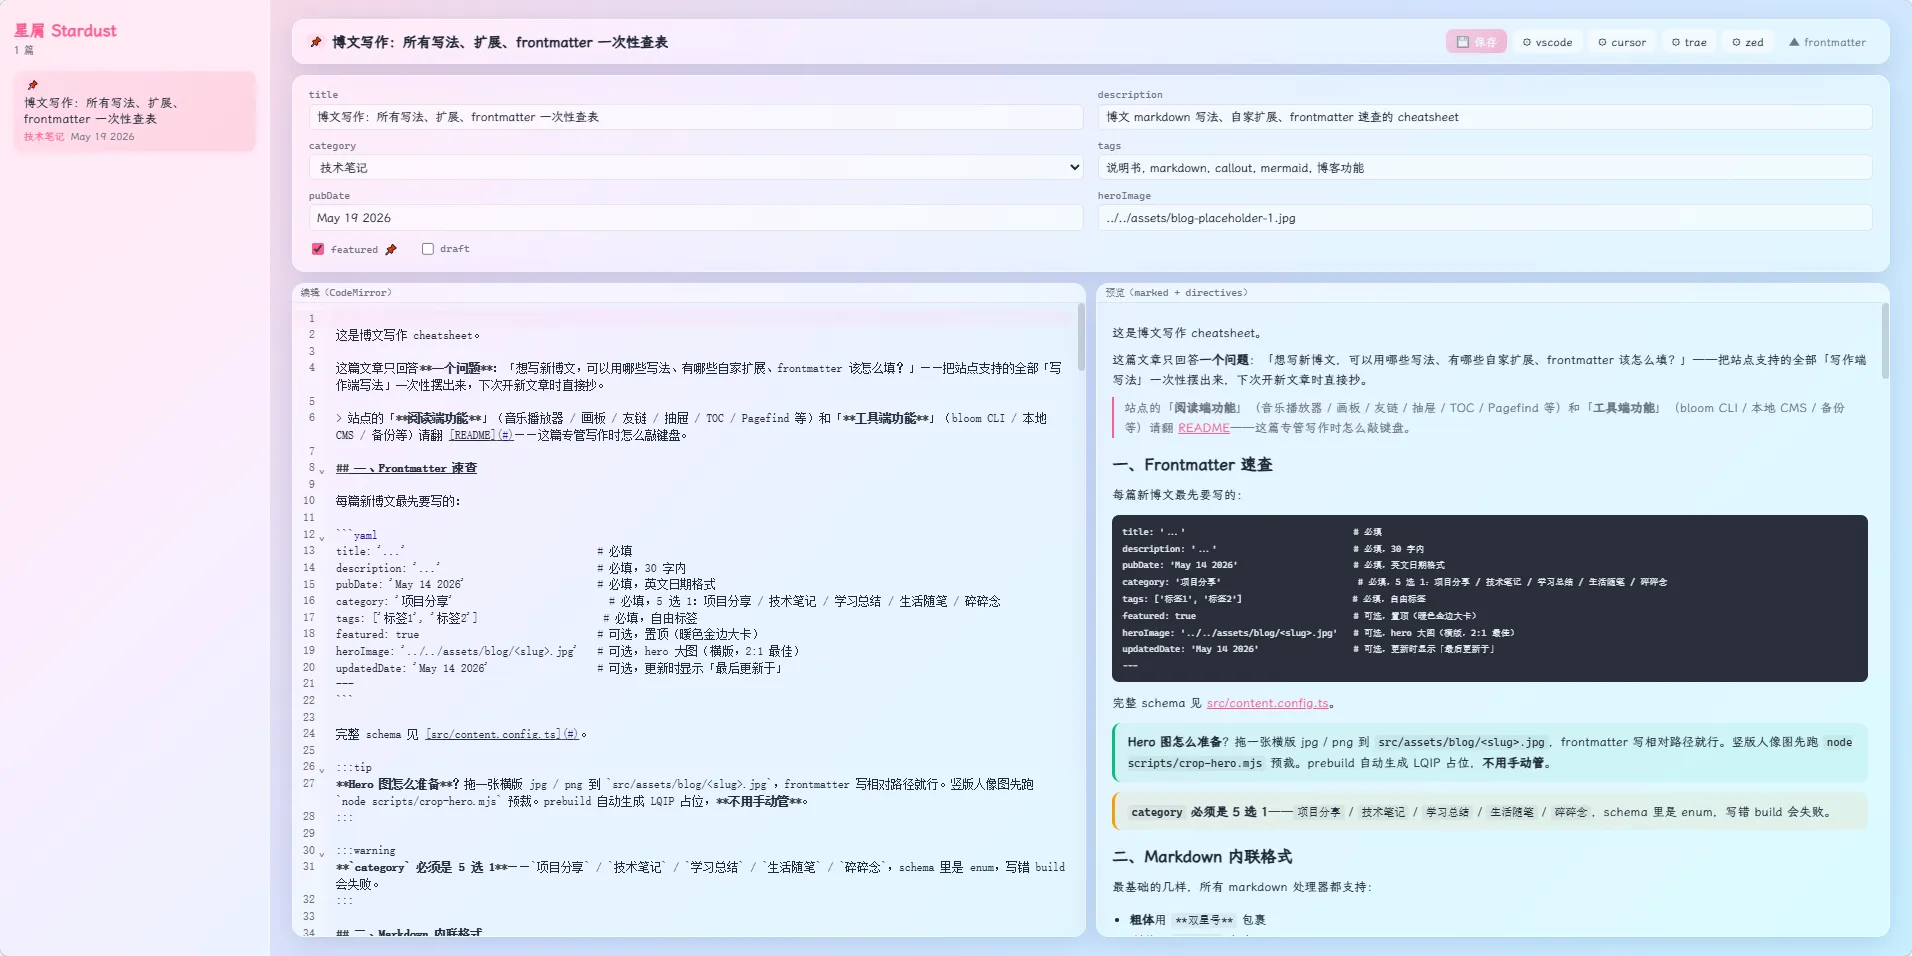Image resolution: width=1912 pixels, height=956 pixels.
Task: Click editor line 1 number
Action: coord(311,318)
